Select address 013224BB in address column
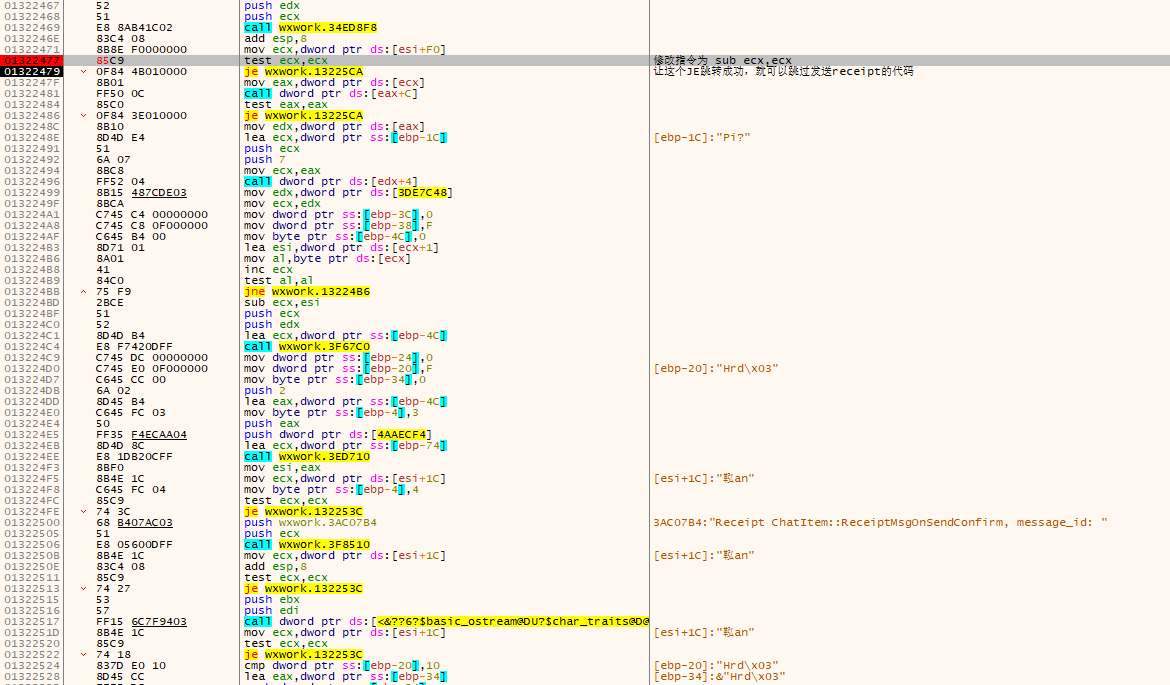1170x685 pixels. click(32, 292)
